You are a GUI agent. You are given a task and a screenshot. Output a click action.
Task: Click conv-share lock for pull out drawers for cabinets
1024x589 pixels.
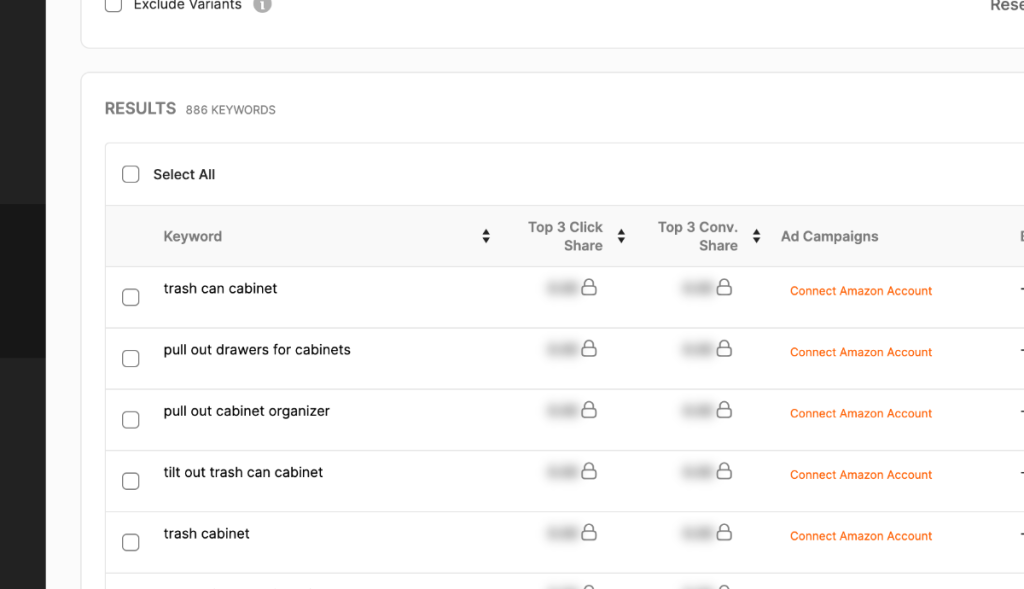(x=724, y=348)
